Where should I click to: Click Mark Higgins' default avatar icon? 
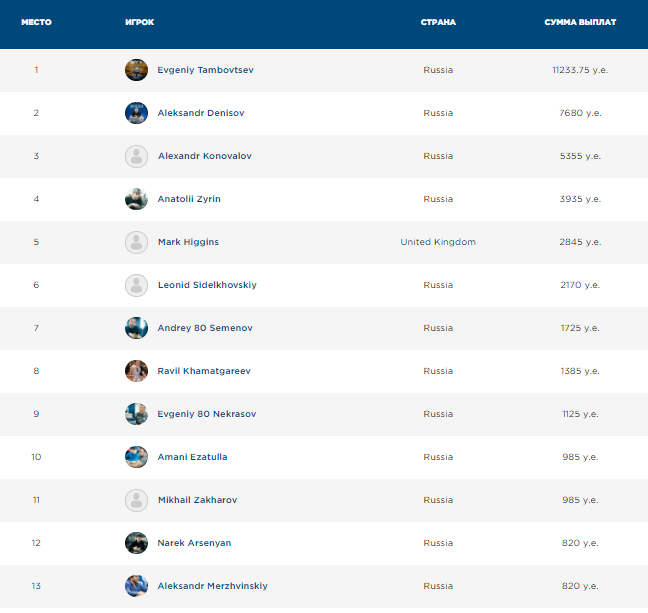click(136, 242)
